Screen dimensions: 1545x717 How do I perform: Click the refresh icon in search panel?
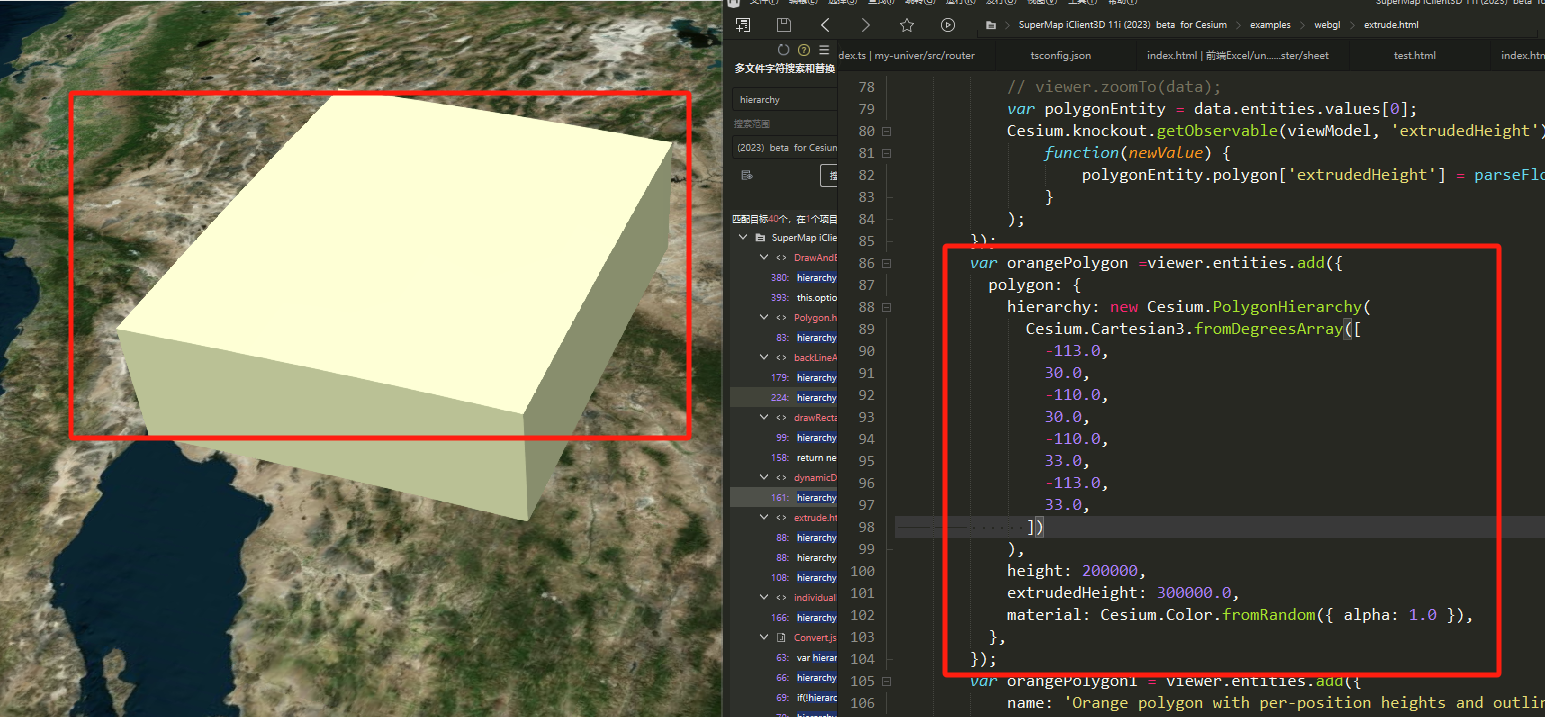coord(784,50)
